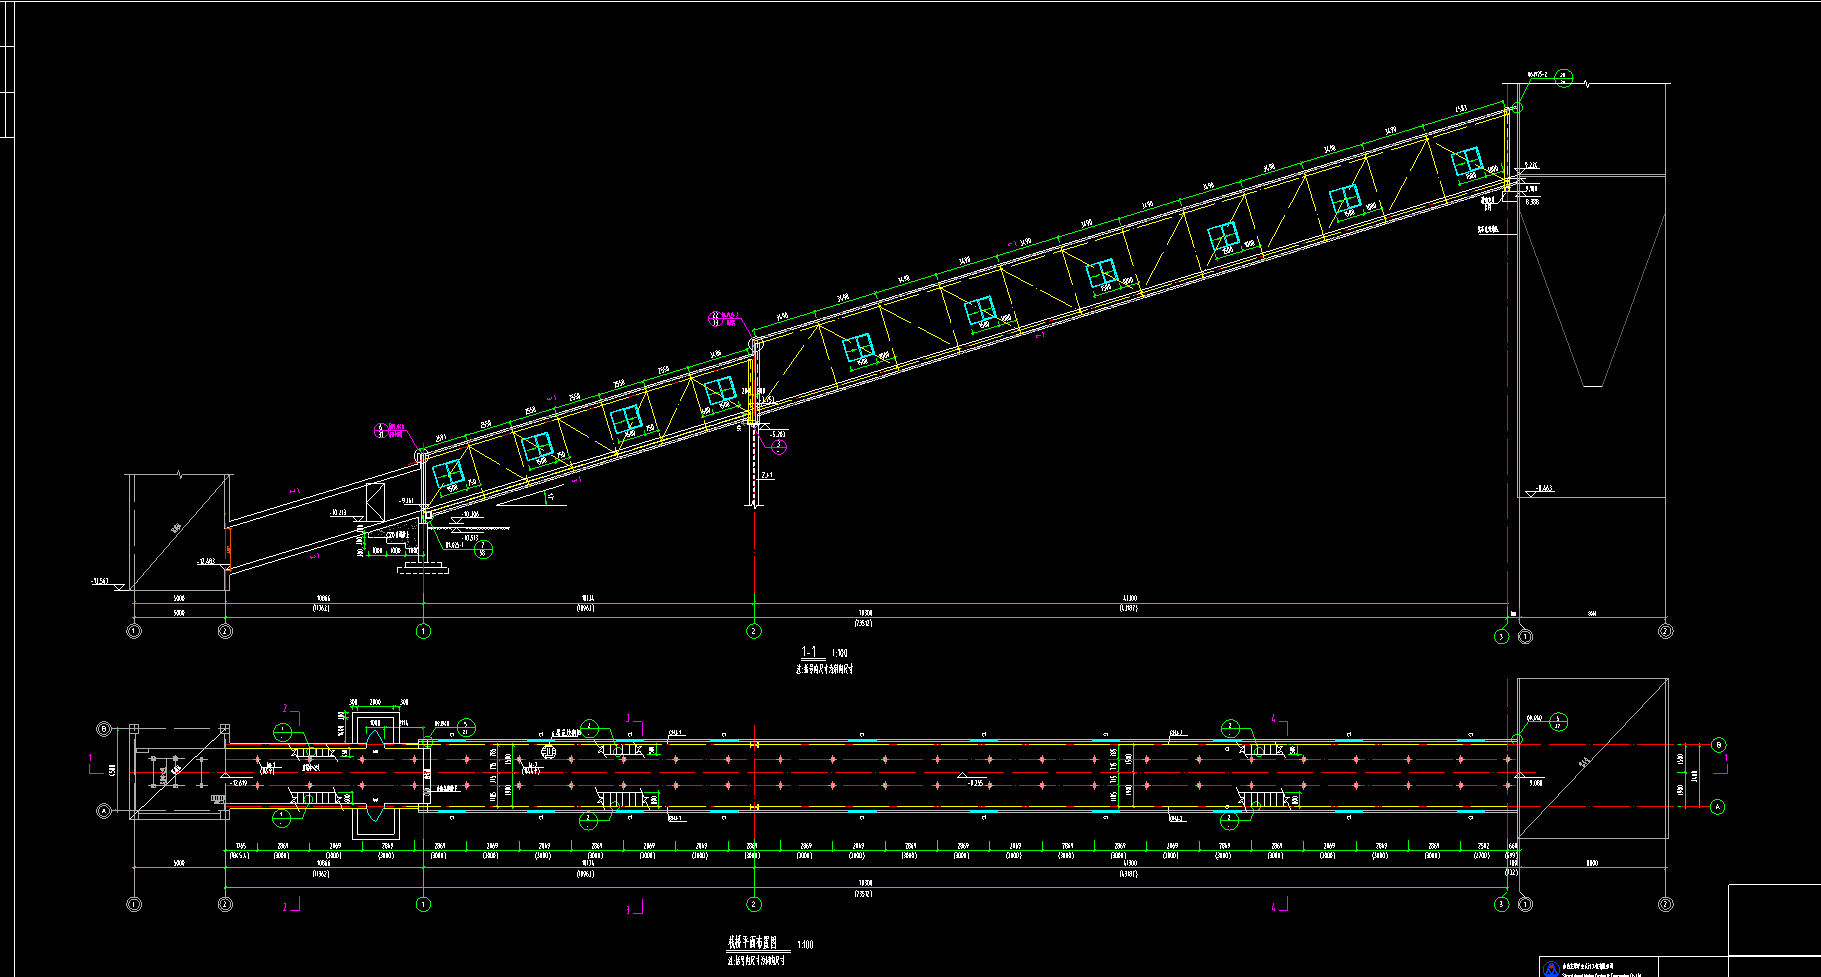Select the 1-1 section view title
The image size is (1821, 977).
(809, 652)
